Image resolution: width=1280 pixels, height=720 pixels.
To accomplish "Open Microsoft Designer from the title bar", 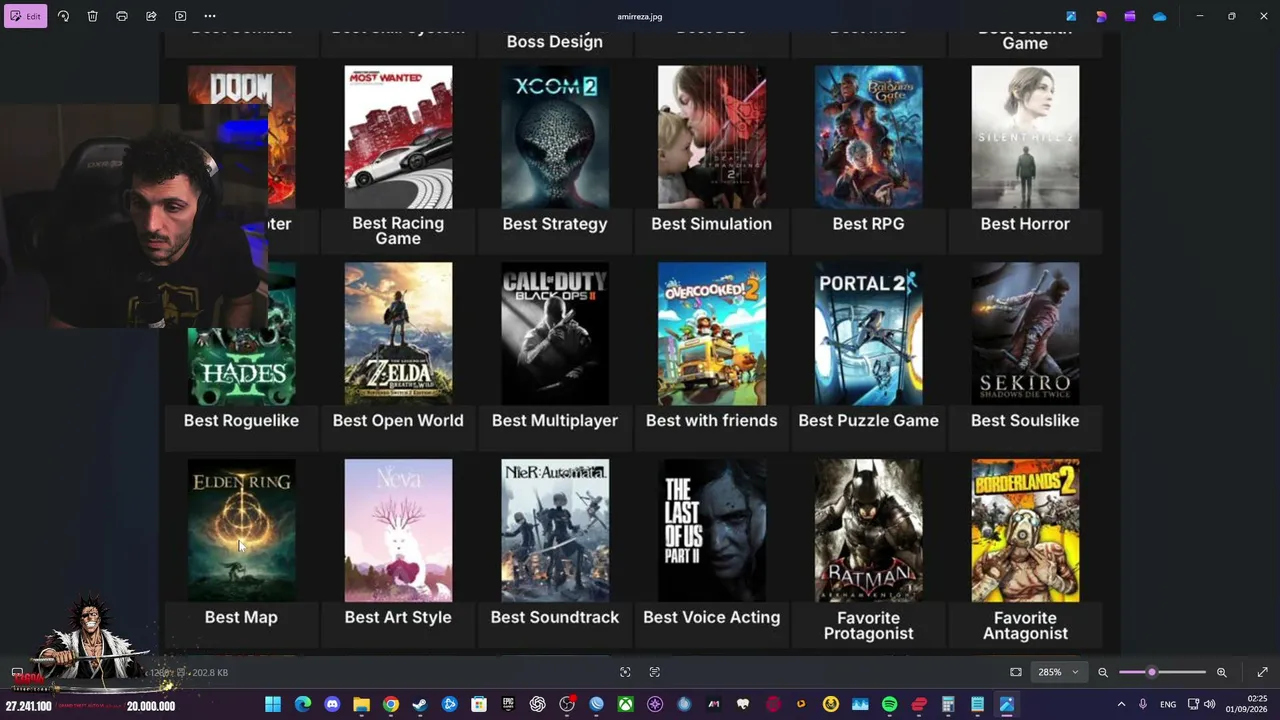I will pyautogui.click(x=1101, y=16).
